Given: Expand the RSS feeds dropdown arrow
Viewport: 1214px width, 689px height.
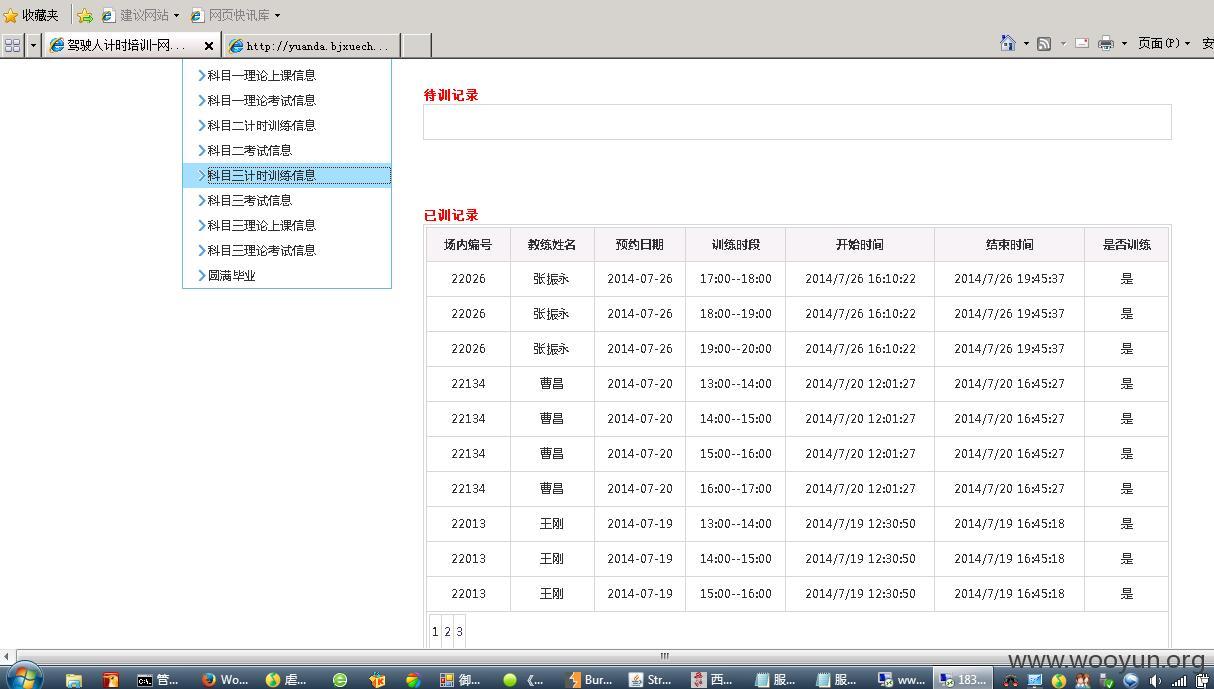Looking at the screenshot, I should pos(1063,43).
